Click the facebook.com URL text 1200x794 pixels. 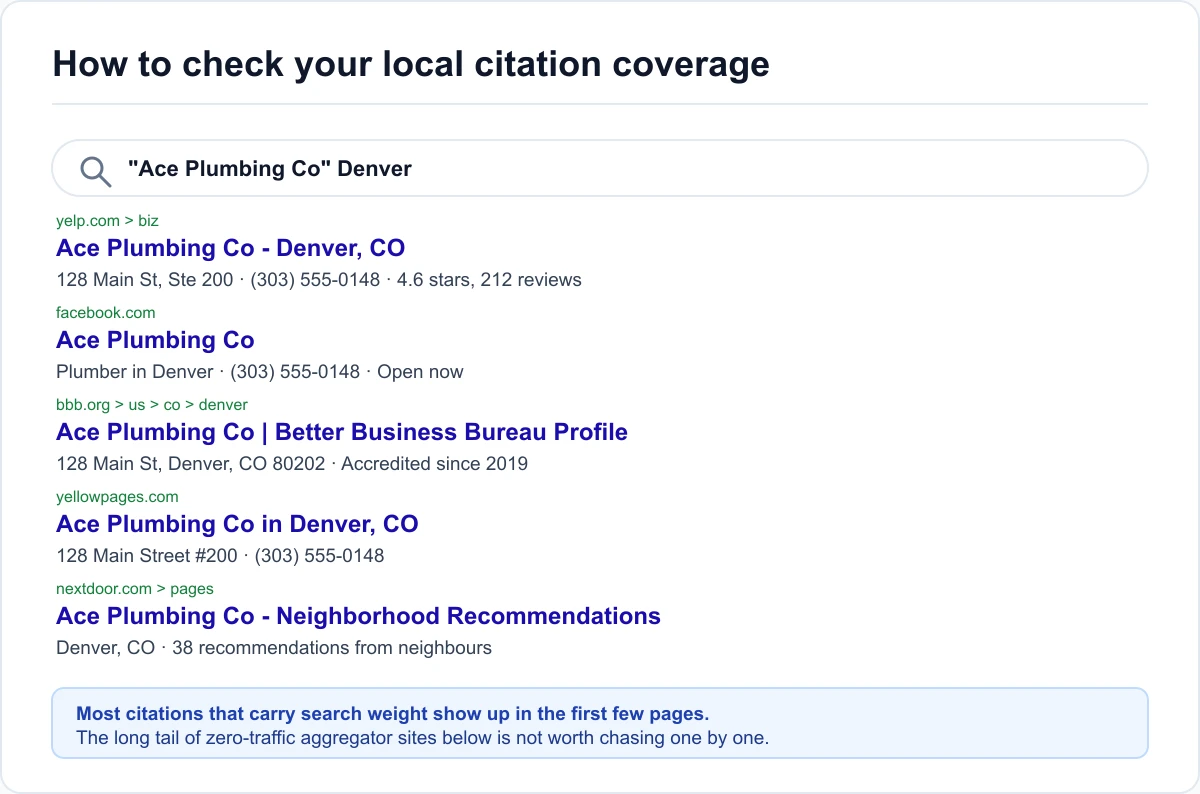(x=106, y=313)
